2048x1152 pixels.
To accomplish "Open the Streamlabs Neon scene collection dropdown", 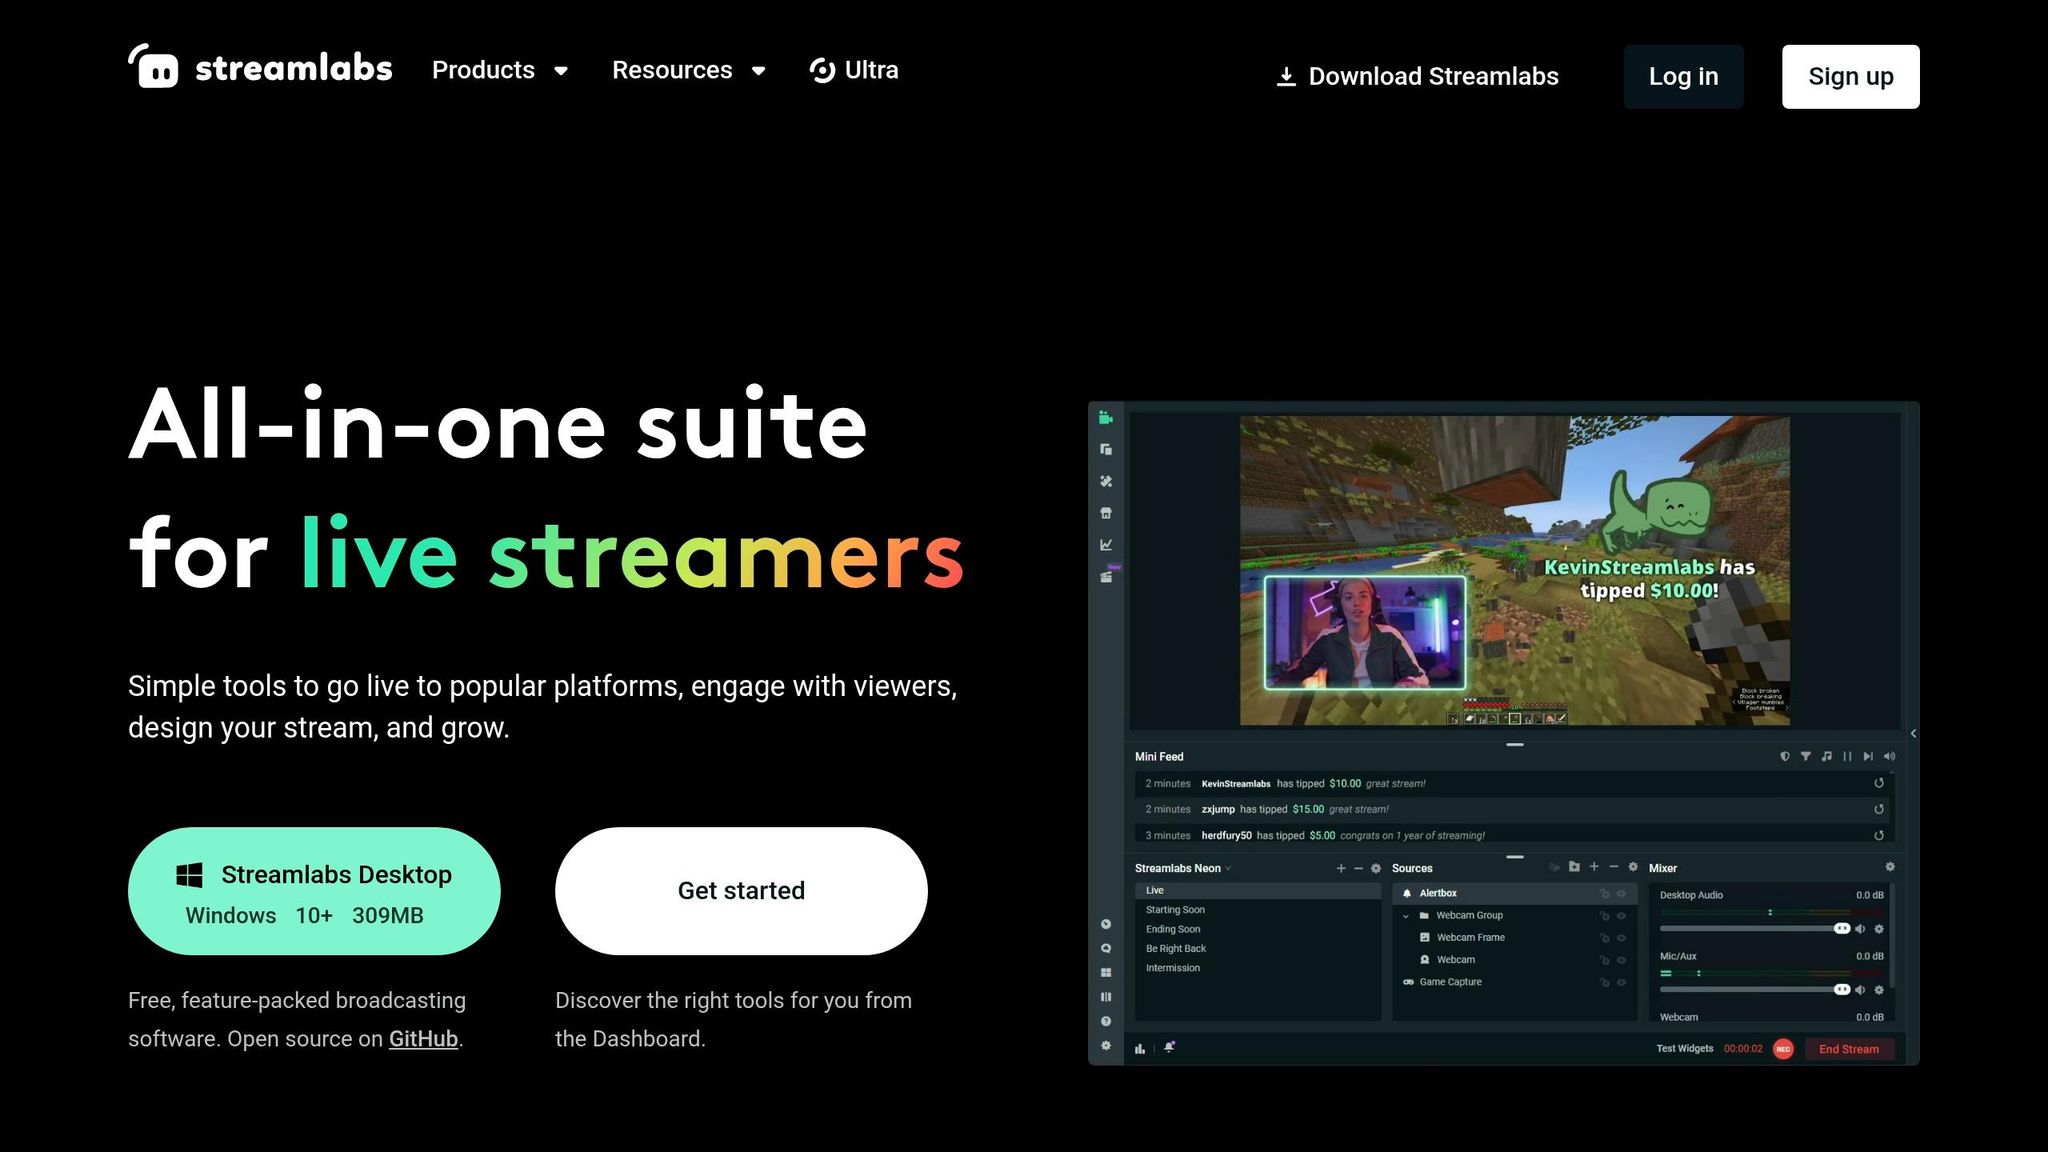I will 1229,868.
